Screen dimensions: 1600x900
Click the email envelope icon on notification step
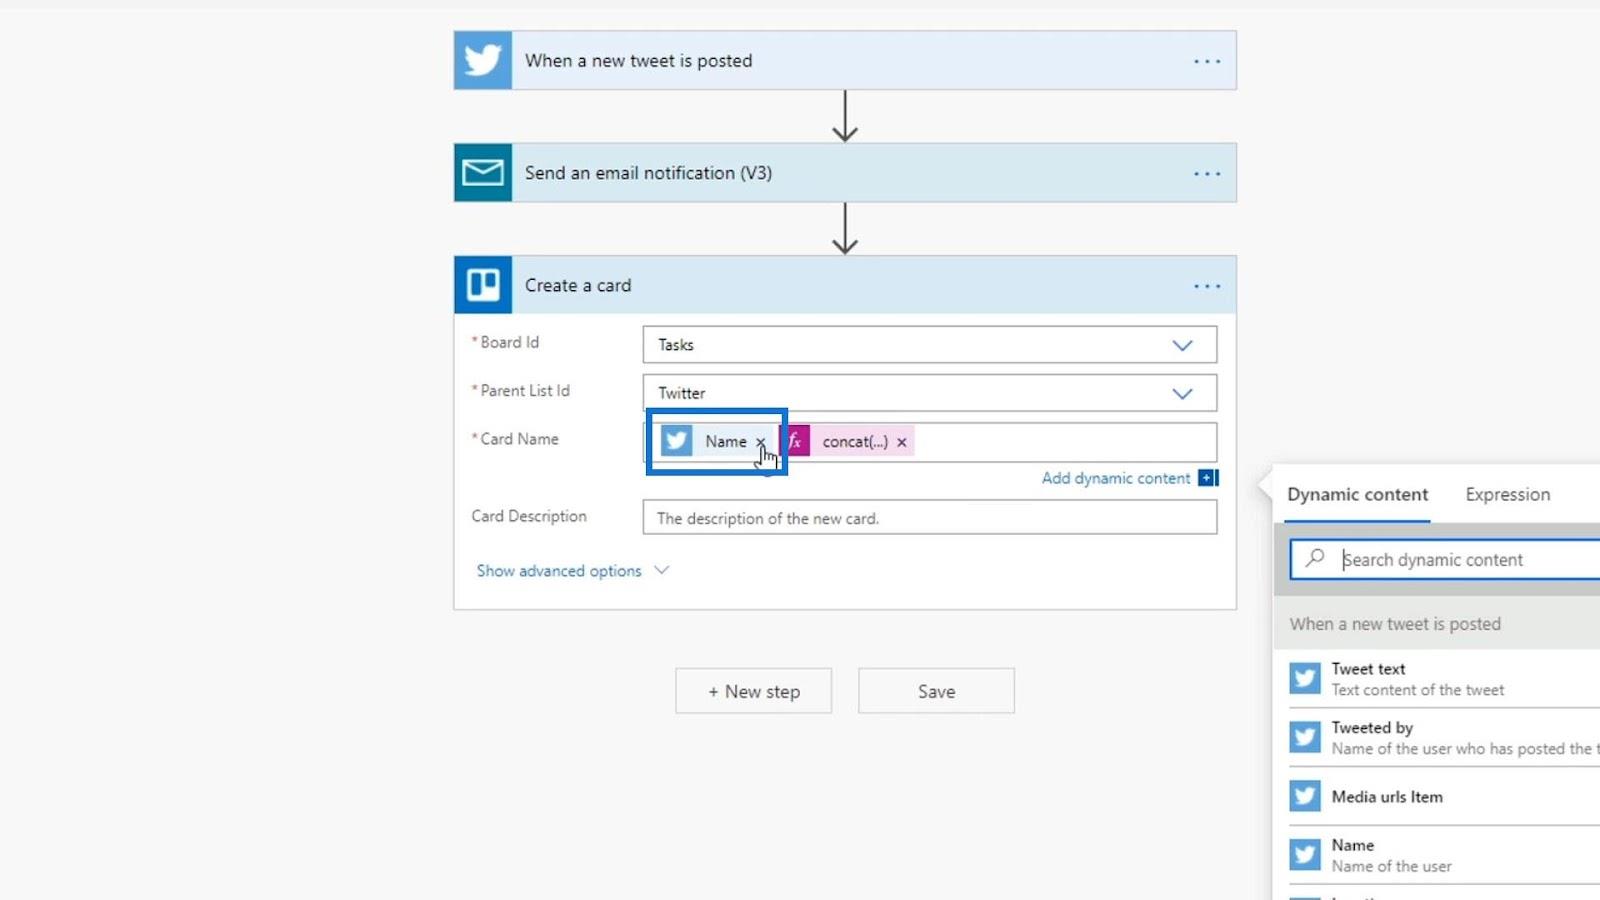483,172
